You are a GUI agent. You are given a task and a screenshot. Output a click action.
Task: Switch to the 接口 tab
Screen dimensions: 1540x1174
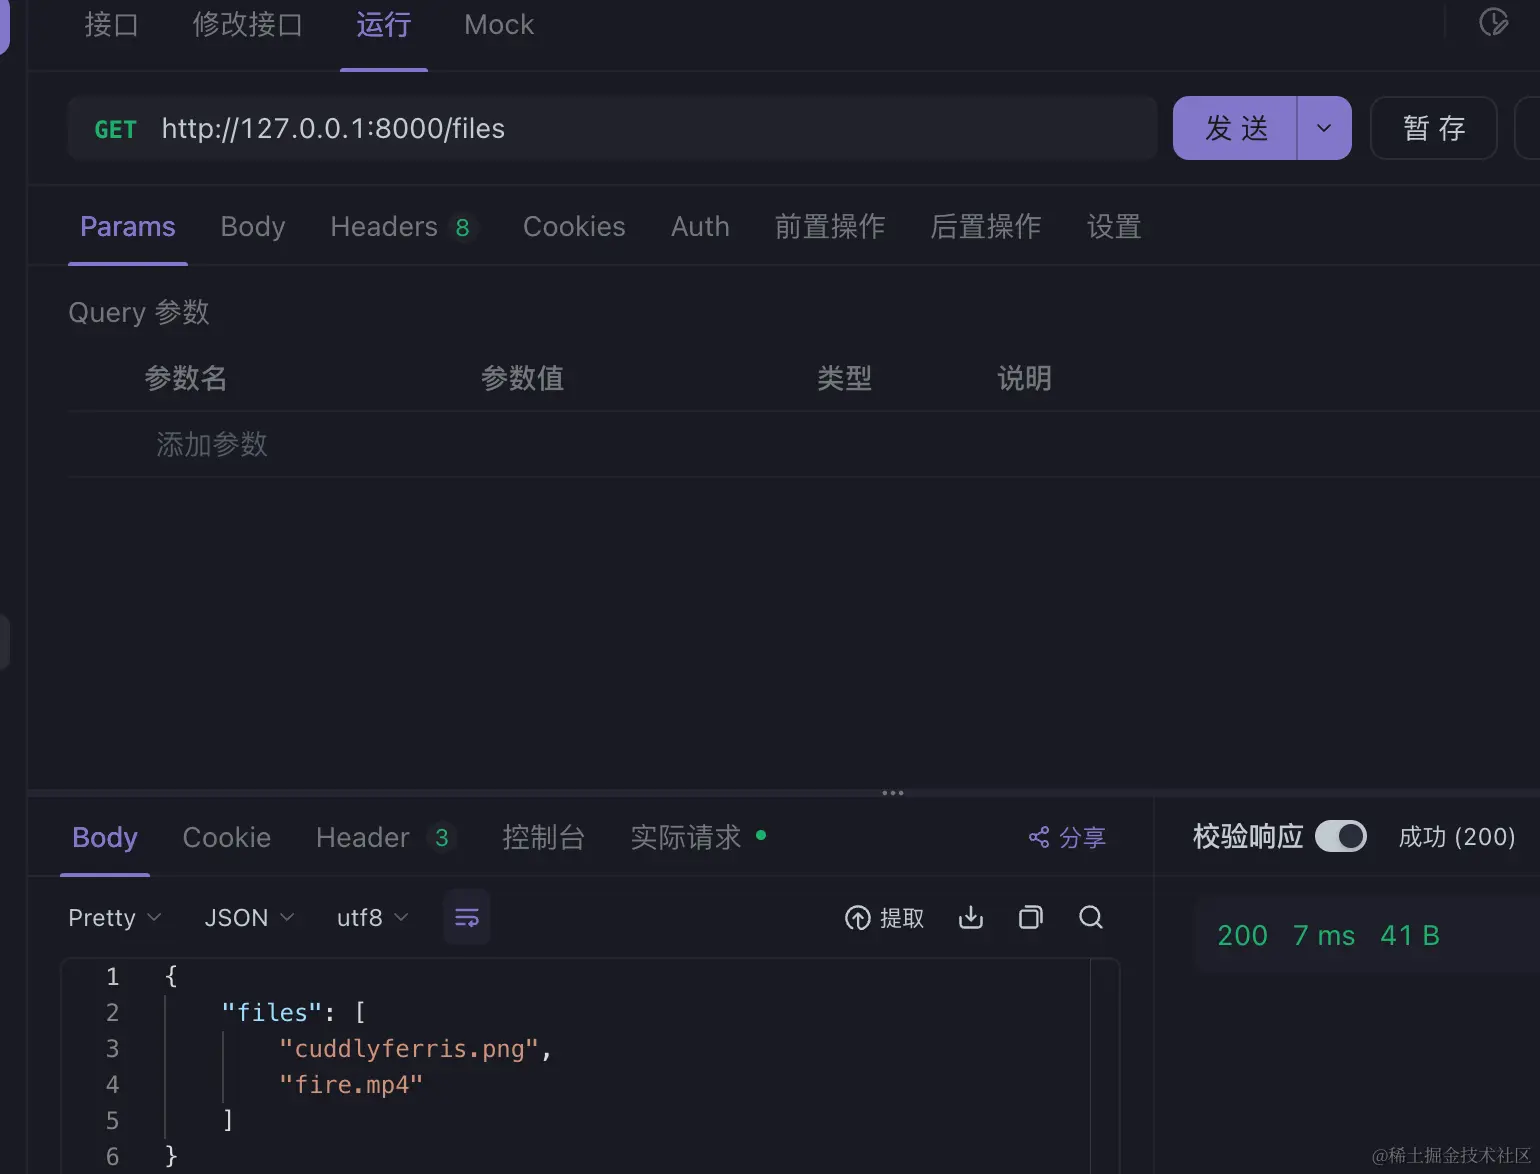pos(111,24)
